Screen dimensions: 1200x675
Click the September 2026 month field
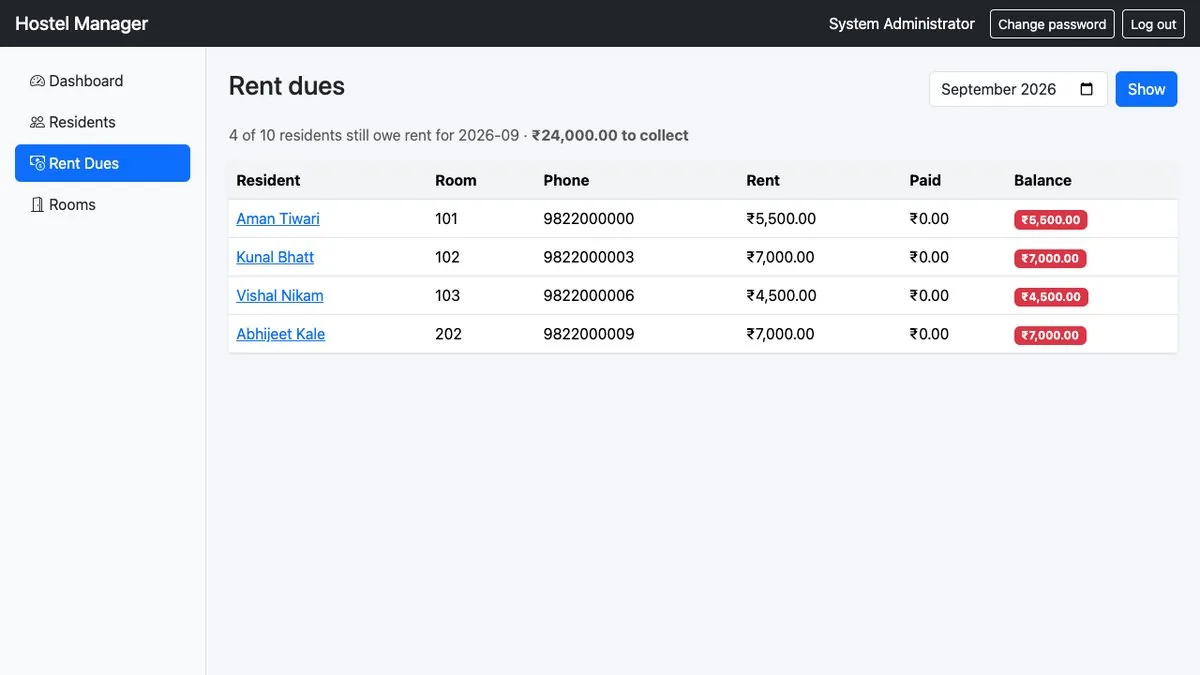click(x=1018, y=89)
